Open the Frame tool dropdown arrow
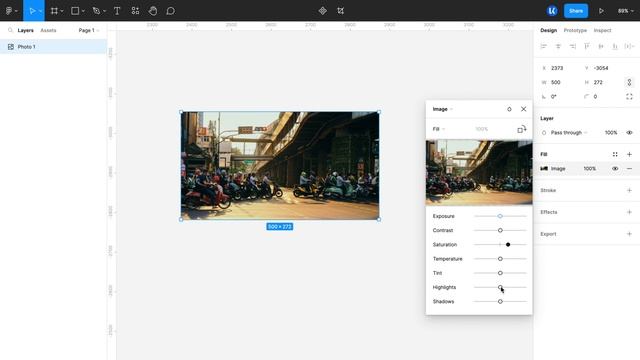This screenshot has width=640, height=360. (x=62, y=11)
